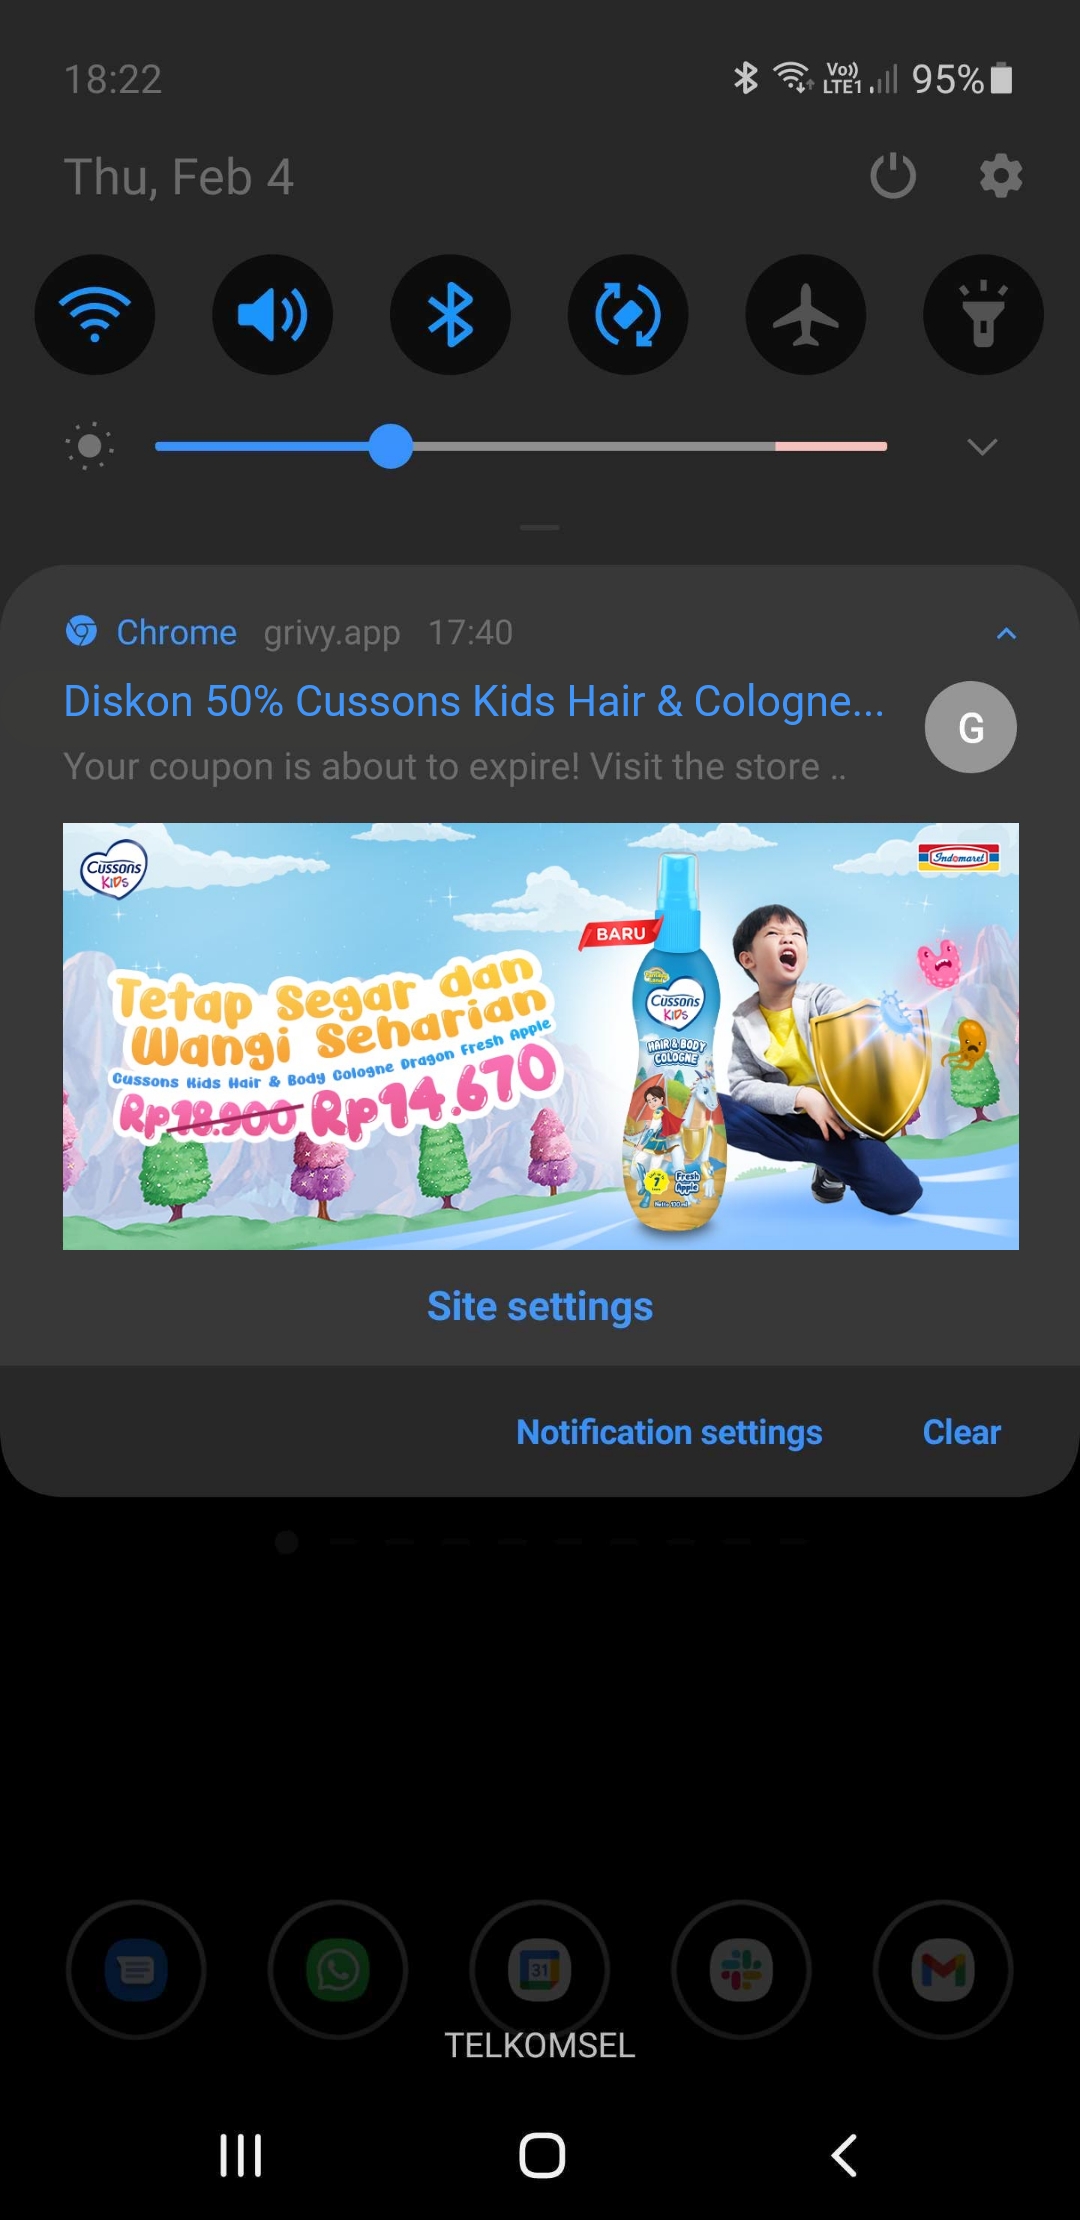Tap the Chrome app icon in notification header
Screen dimensions: 1080x2220
click(82, 632)
